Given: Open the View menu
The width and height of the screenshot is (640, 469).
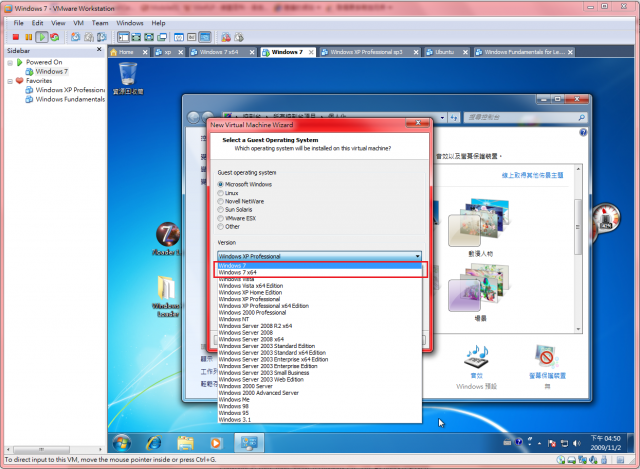Looking at the screenshot, I should tap(58, 23).
